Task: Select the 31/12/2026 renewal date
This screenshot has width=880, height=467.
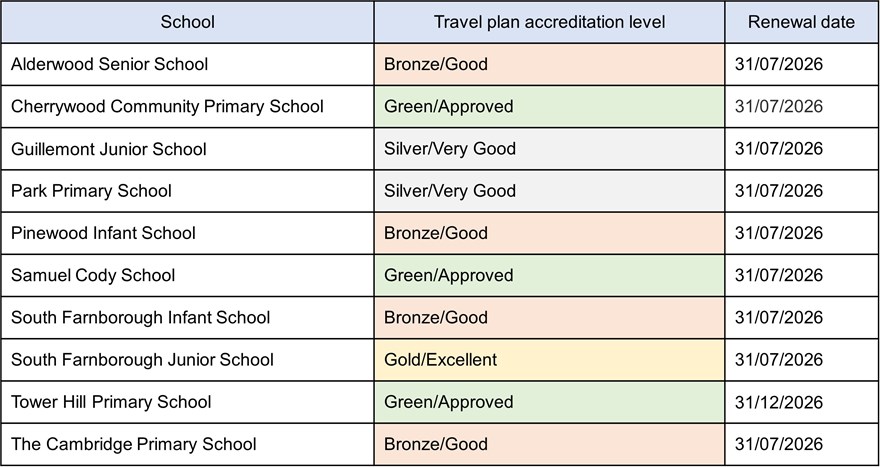Action: [779, 402]
